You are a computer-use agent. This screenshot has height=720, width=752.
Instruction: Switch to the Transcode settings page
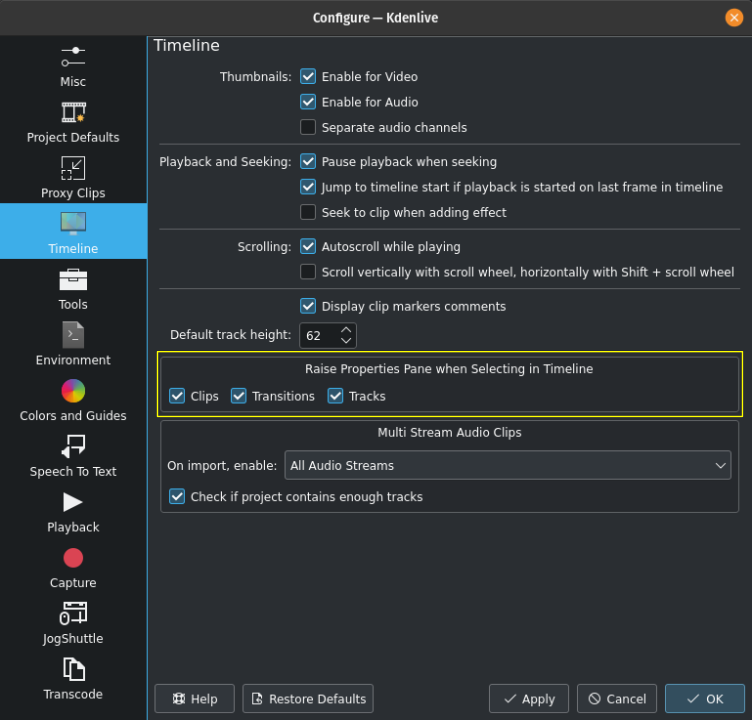(x=73, y=679)
